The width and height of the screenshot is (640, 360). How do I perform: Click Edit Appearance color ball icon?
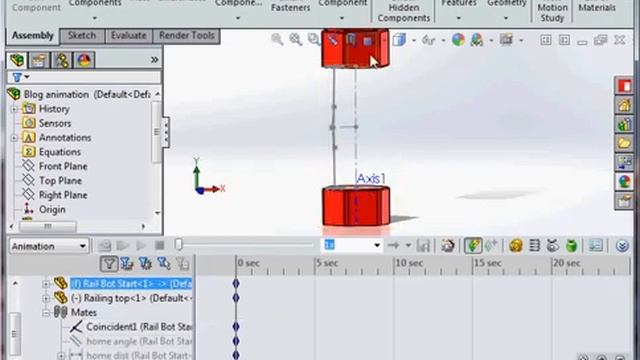458,40
